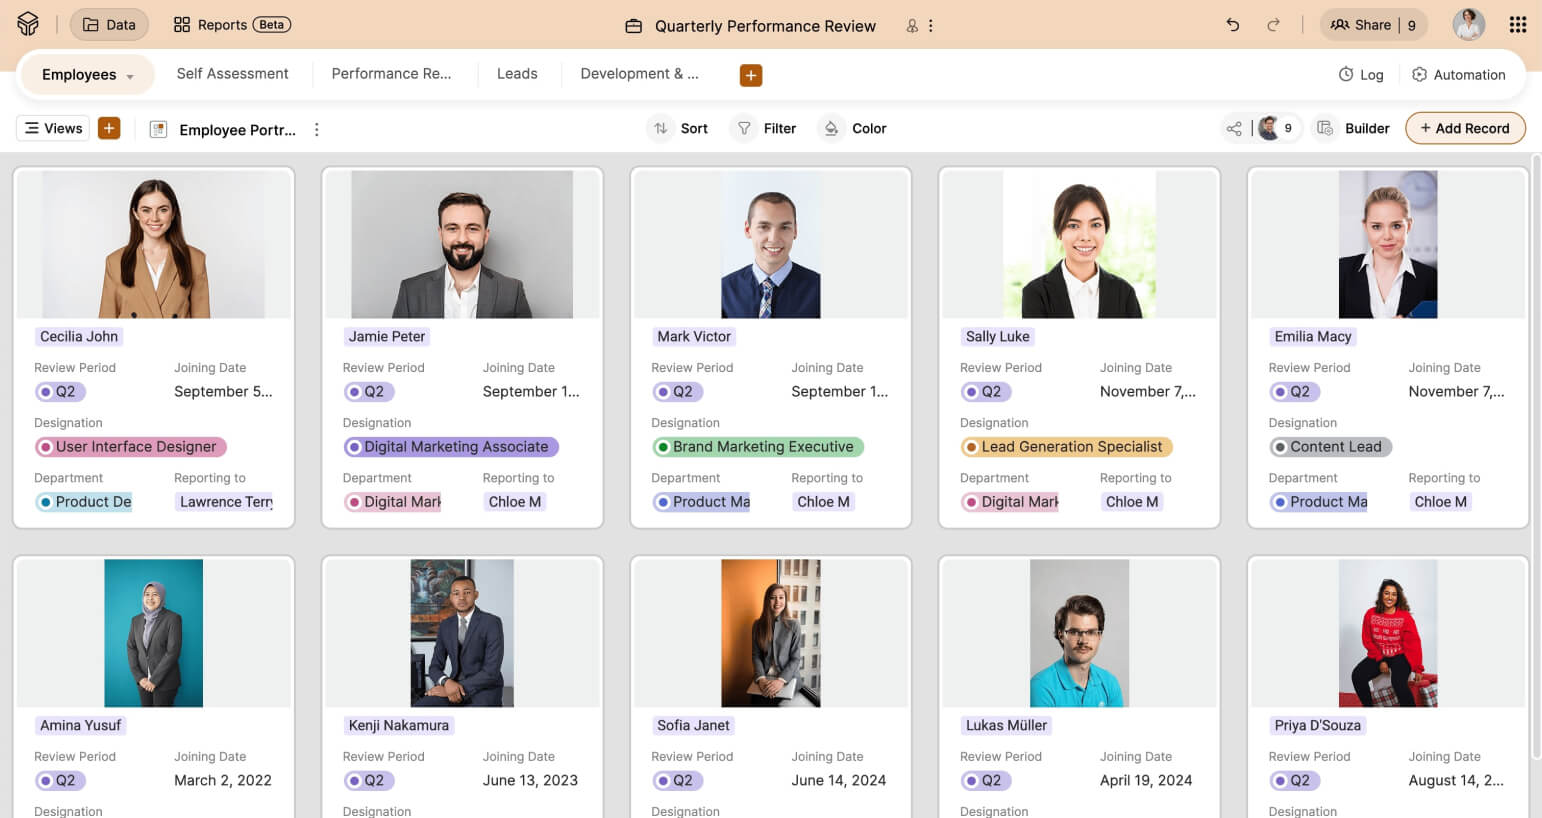Open the Builder tool

(x=1354, y=128)
